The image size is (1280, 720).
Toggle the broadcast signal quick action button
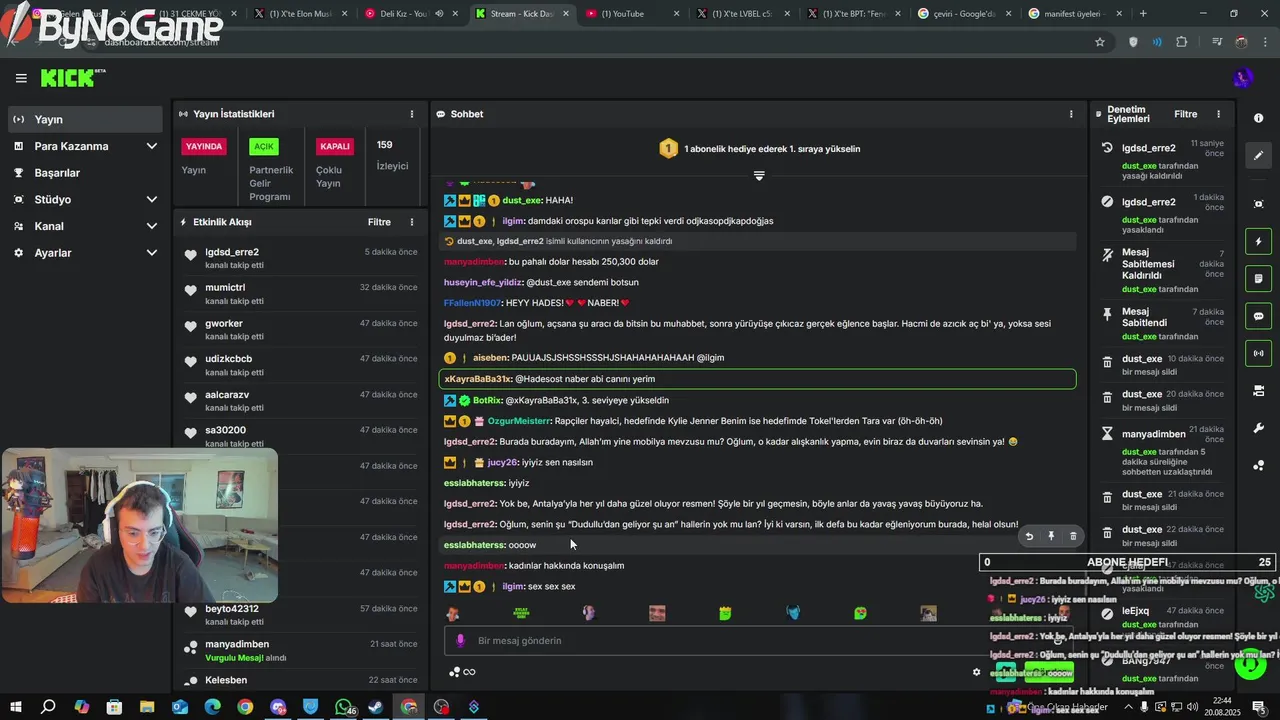click(1258, 352)
